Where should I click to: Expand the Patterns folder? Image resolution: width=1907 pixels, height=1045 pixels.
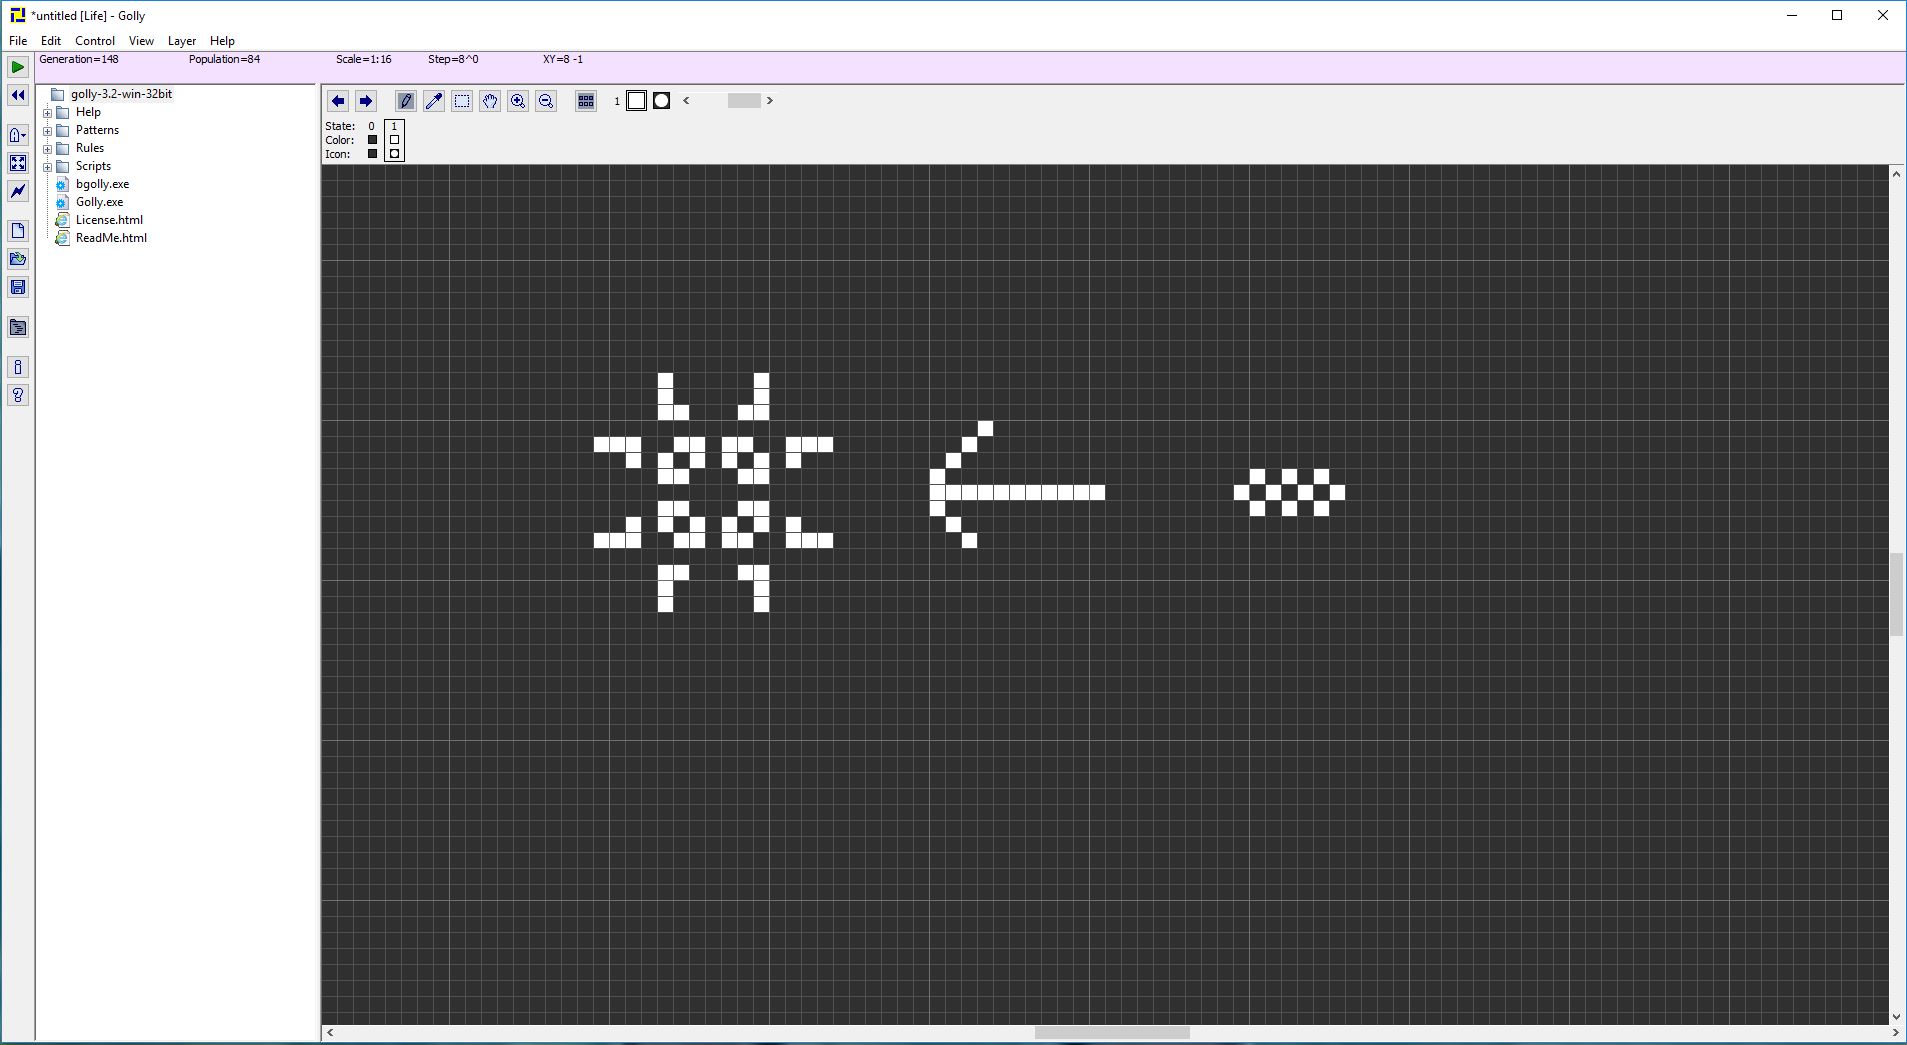click(x=47, y=131)
